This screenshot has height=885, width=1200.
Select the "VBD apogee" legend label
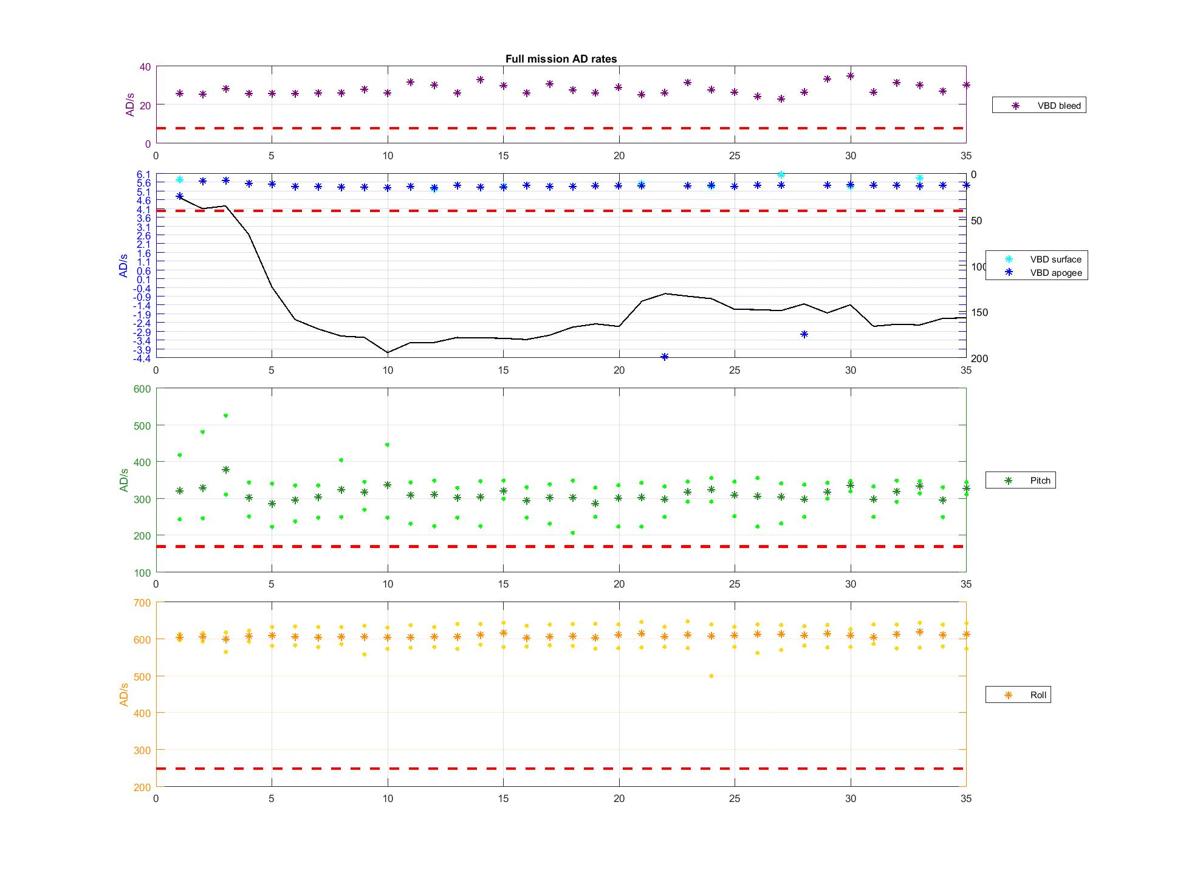pos(1055,272)
